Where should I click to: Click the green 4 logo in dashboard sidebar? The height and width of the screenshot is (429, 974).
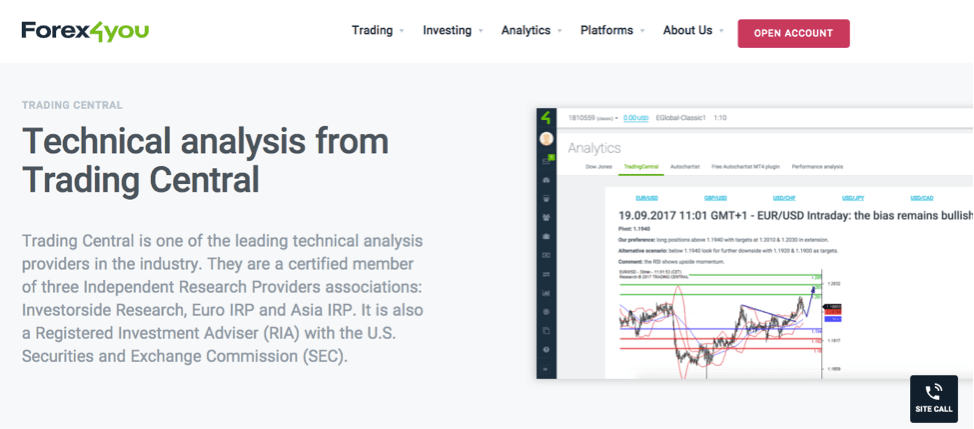(547, 117)
